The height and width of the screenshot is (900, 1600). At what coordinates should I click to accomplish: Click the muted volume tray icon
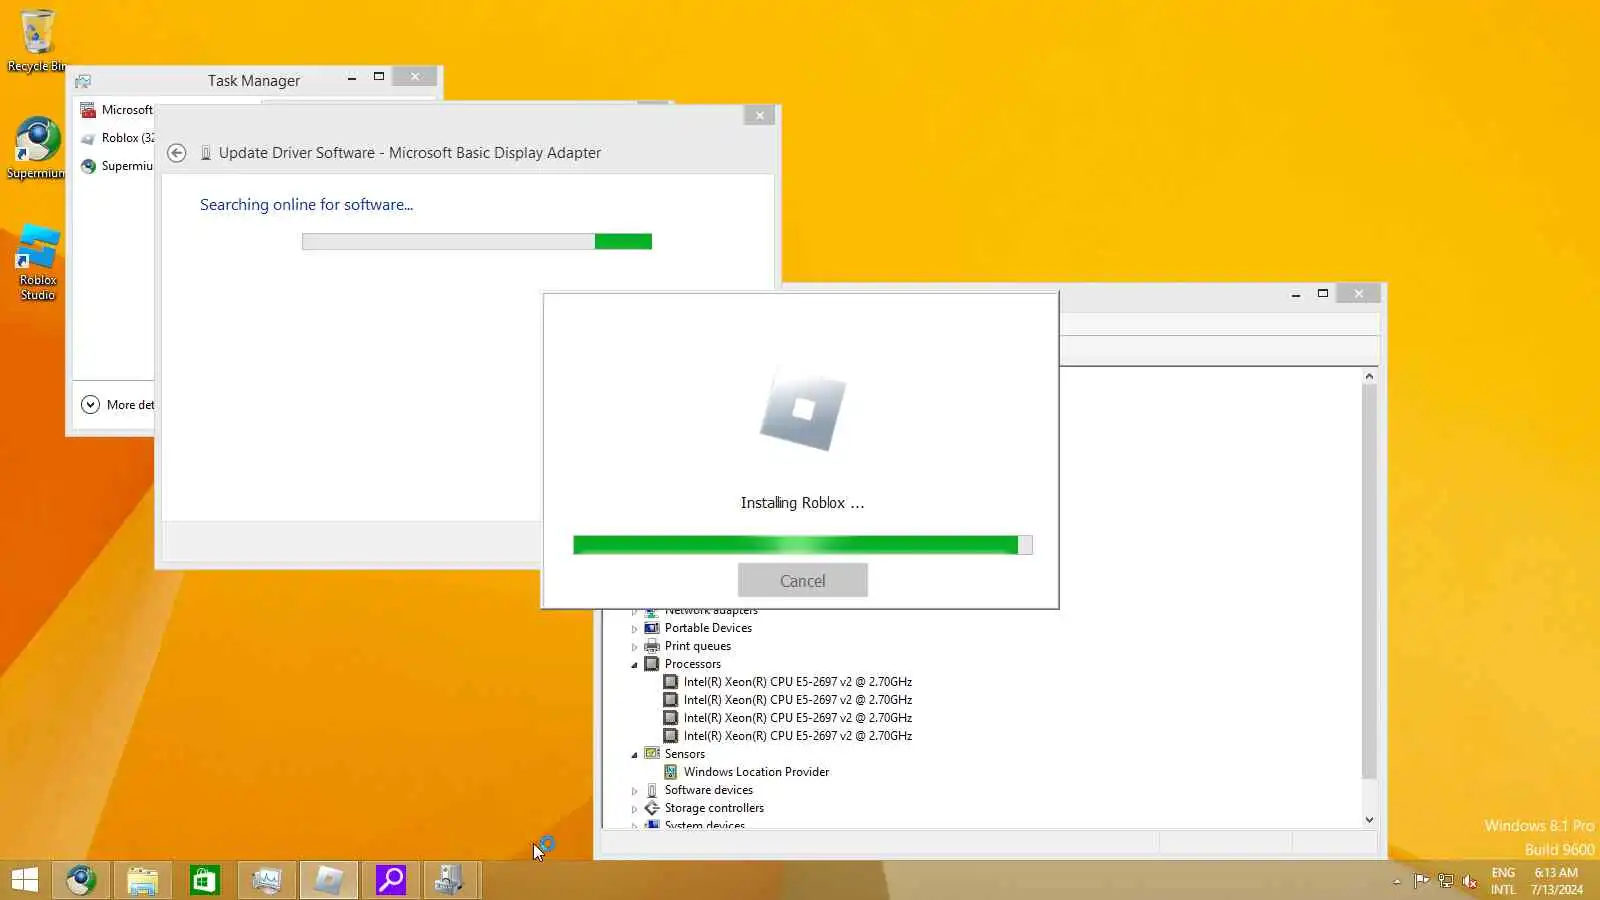point(1470,881)
